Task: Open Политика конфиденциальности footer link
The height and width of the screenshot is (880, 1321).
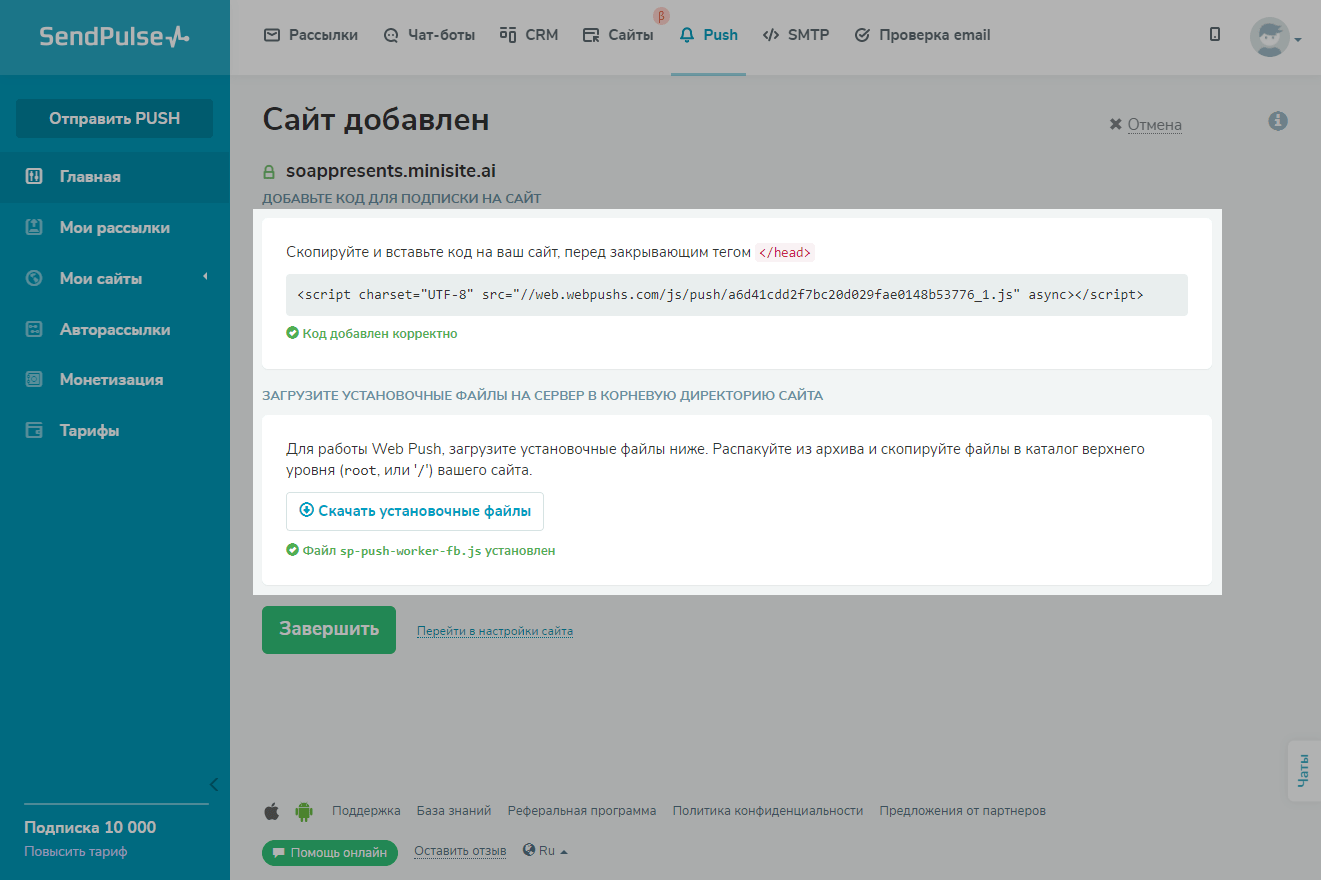Action: [x=768, y=811]
